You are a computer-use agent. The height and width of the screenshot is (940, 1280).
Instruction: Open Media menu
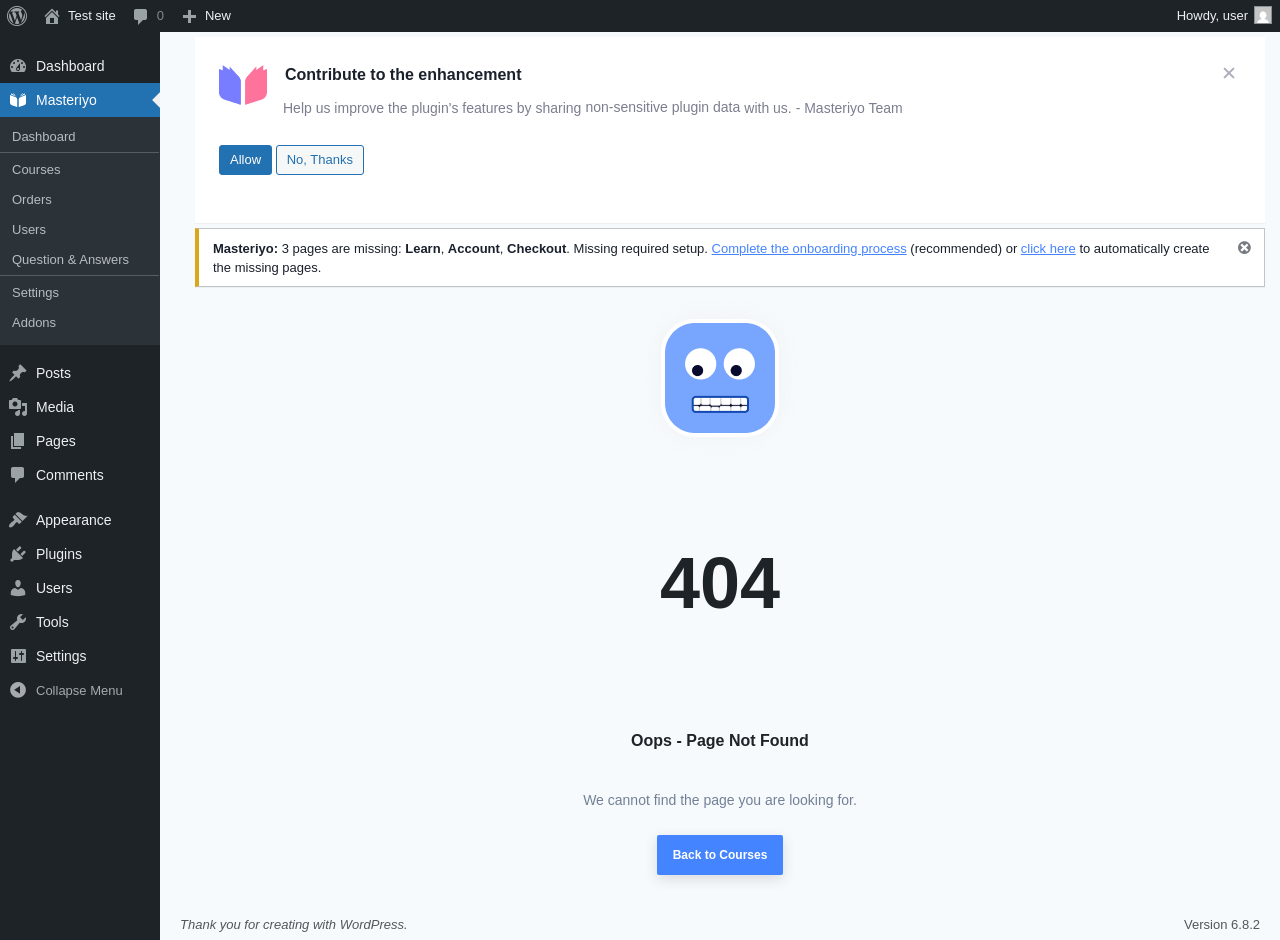pyautogui.click(x=80, y=407)
